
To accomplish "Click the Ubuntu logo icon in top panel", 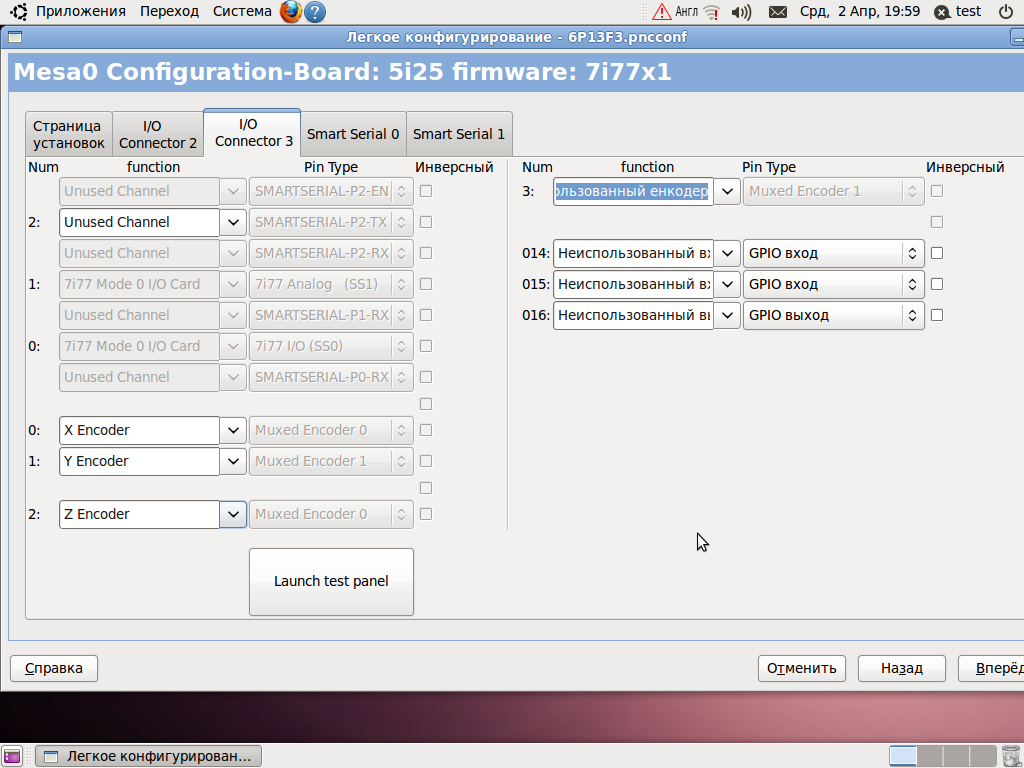I will tap(19, 11).
